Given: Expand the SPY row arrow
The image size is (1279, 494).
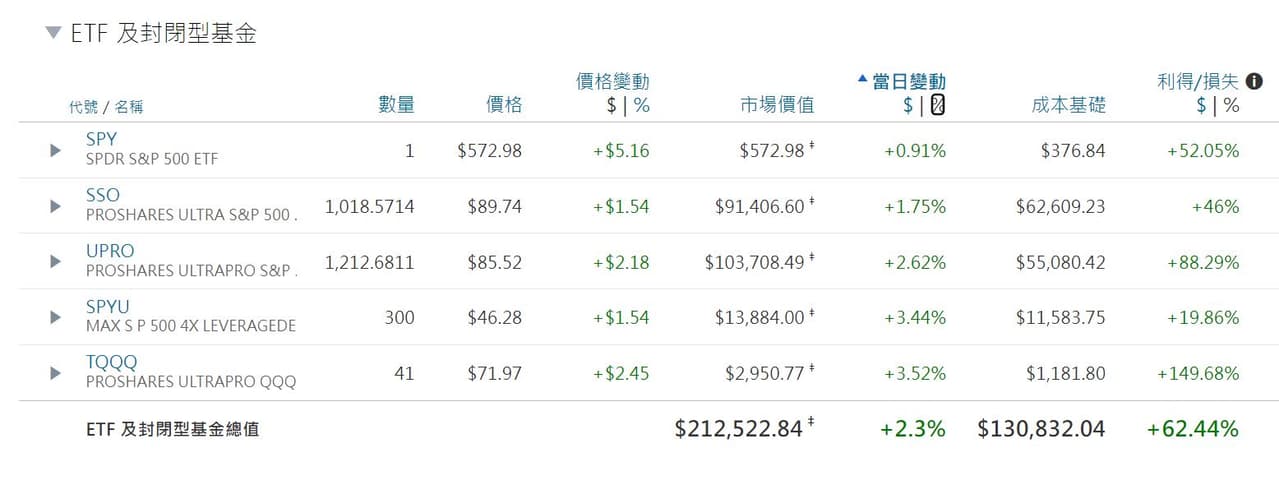Looking at the screenshot, I should click(x=56, y=151).
